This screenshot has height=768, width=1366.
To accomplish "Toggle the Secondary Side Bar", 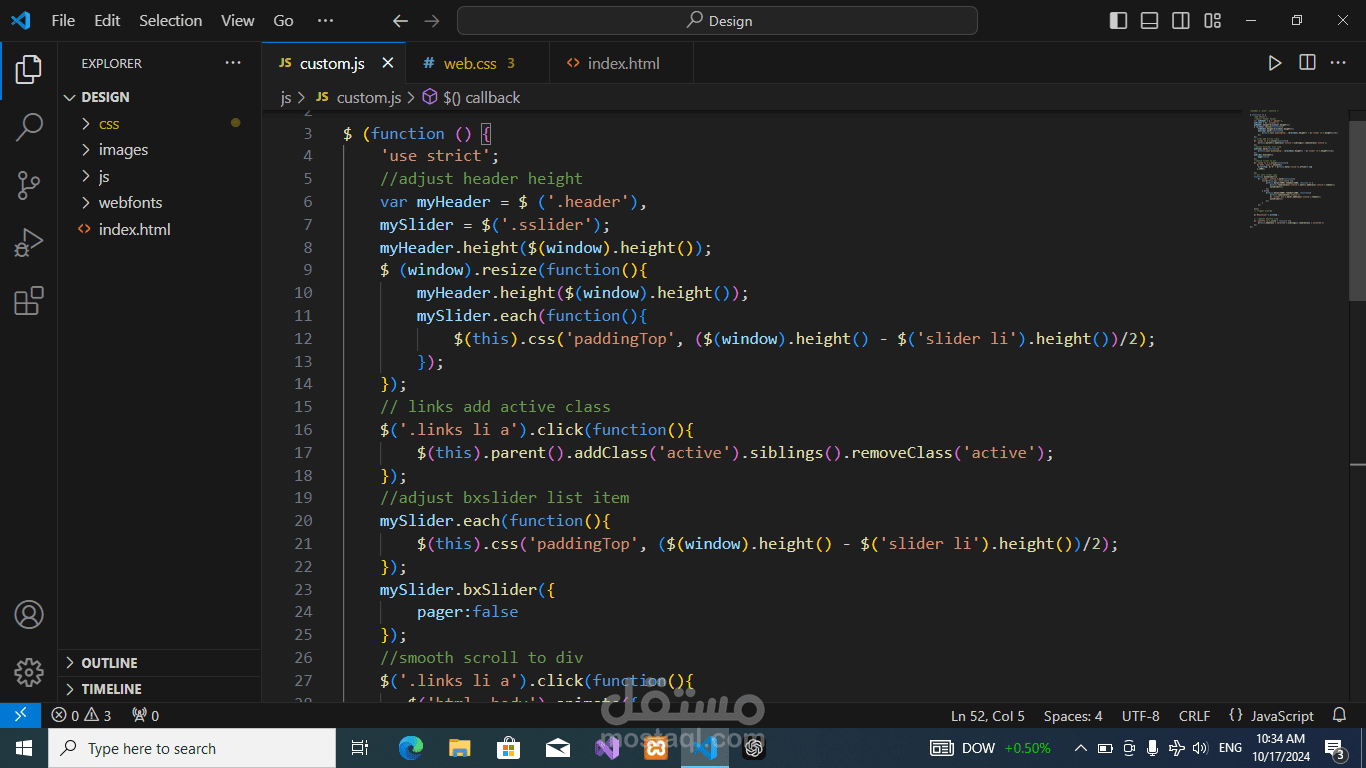I will (1181, 20).
